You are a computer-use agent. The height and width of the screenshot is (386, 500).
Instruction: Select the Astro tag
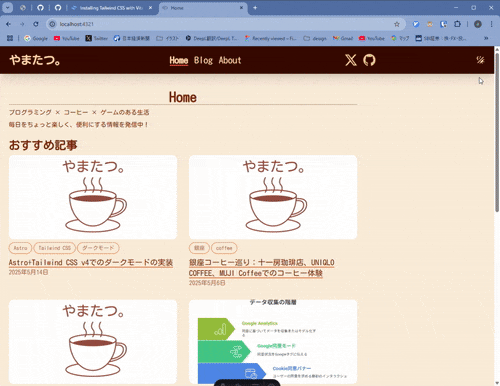(20, 248)
